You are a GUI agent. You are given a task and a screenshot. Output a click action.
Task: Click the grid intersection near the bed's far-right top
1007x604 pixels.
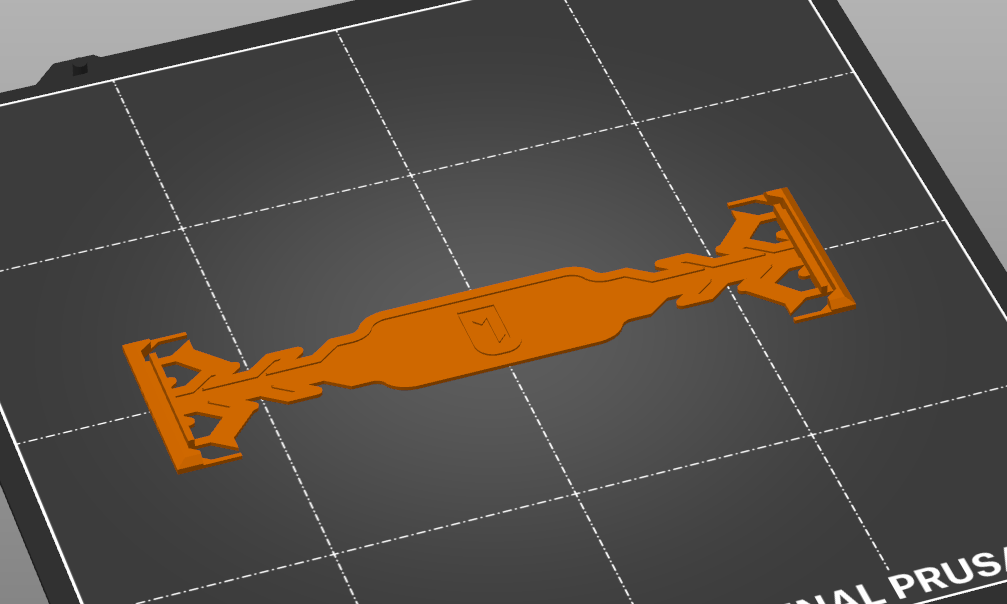point(855,75)
